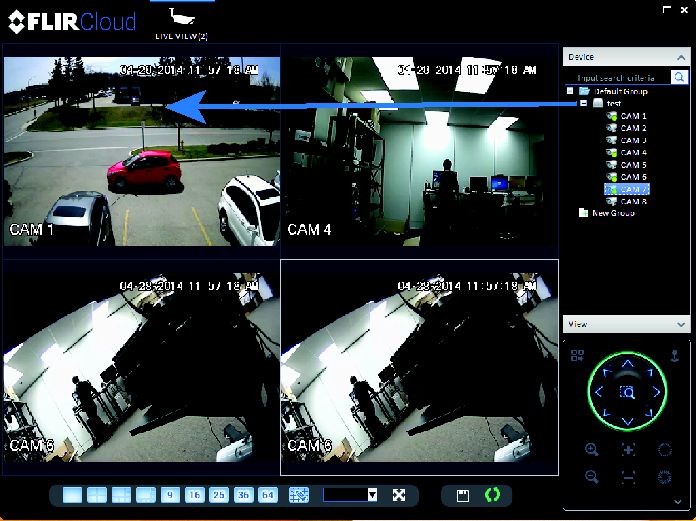
Task: Collapse the test device node
Action: coord(584,103)
